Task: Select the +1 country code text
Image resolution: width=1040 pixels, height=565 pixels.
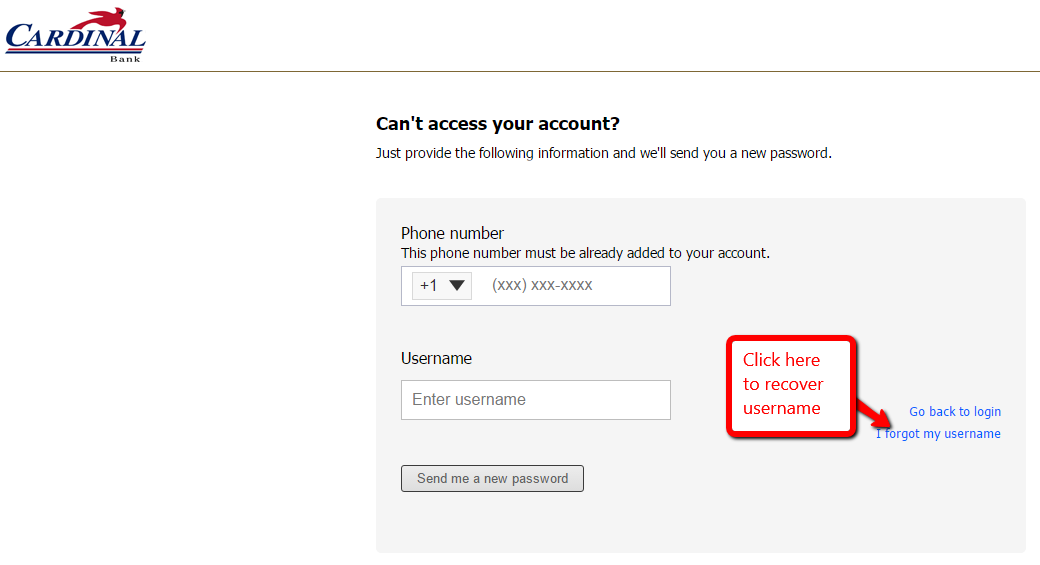Action: point(428,286)
